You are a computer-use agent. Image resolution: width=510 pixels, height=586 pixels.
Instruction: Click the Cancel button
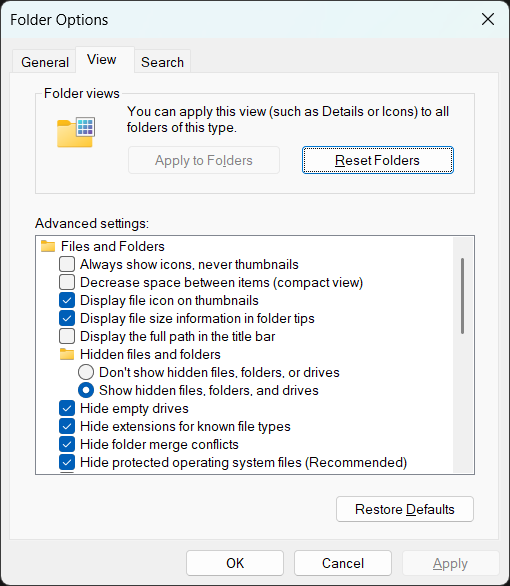click(343, 563)
